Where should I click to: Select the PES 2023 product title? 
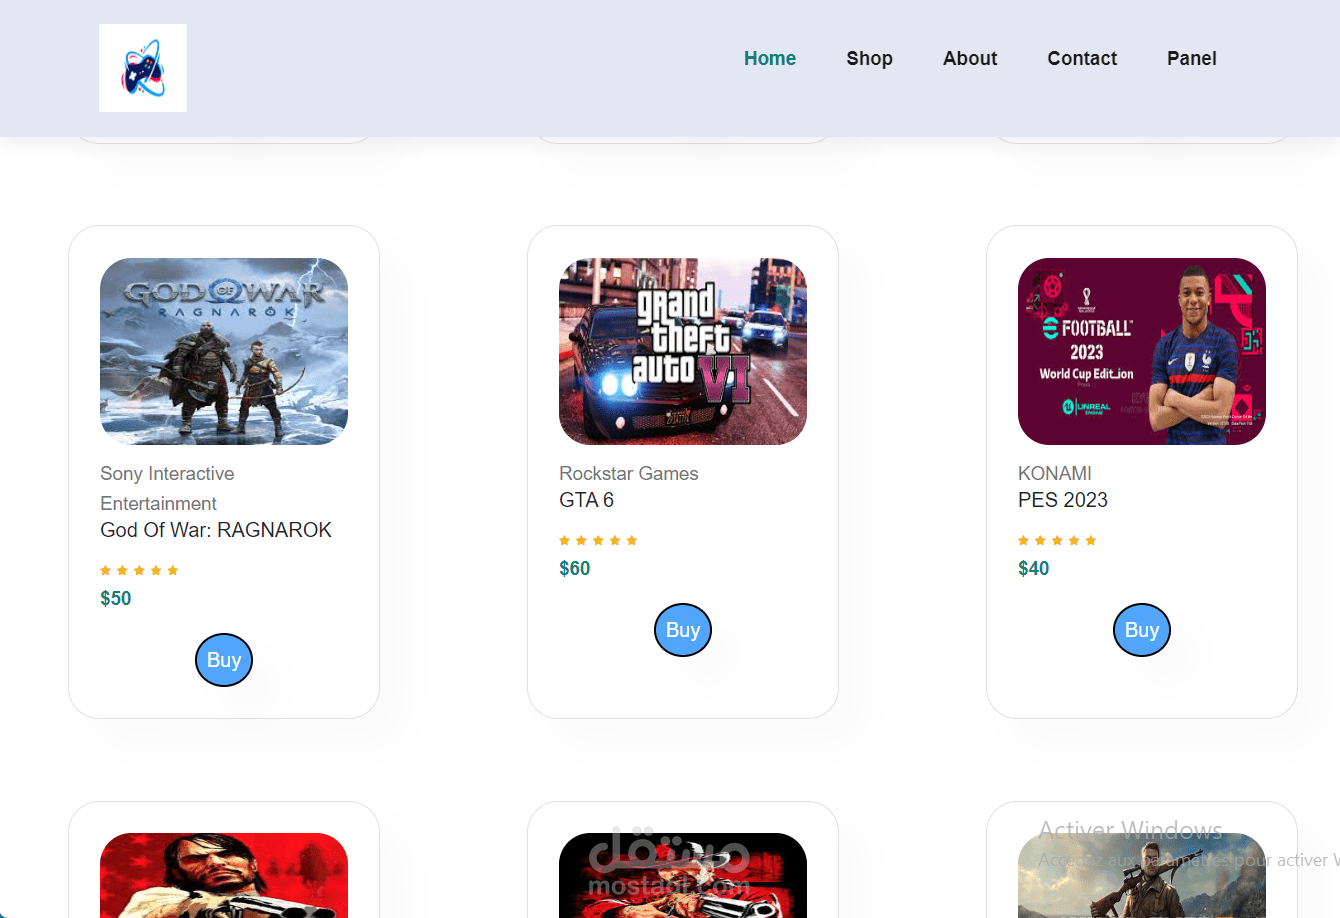click(x=1063, y=500)
